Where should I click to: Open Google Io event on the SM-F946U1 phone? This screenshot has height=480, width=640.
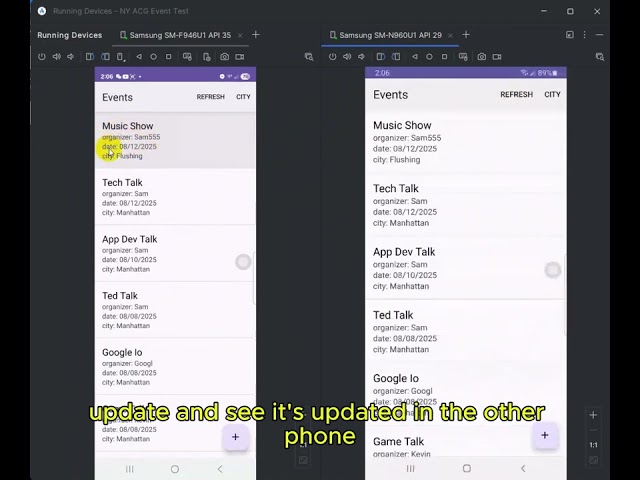175,367
